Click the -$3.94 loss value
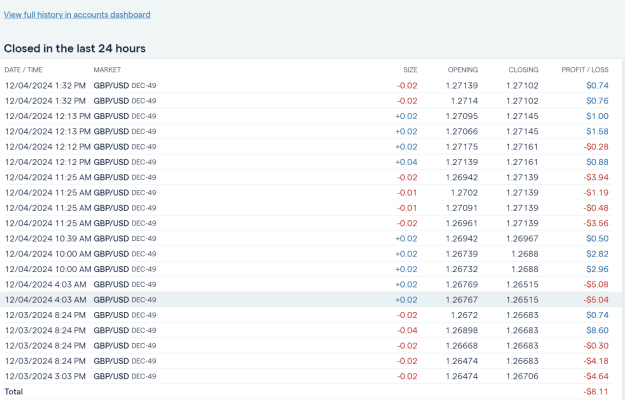Image resolution: width=625 pixels, height=400 pixels. 596,177
